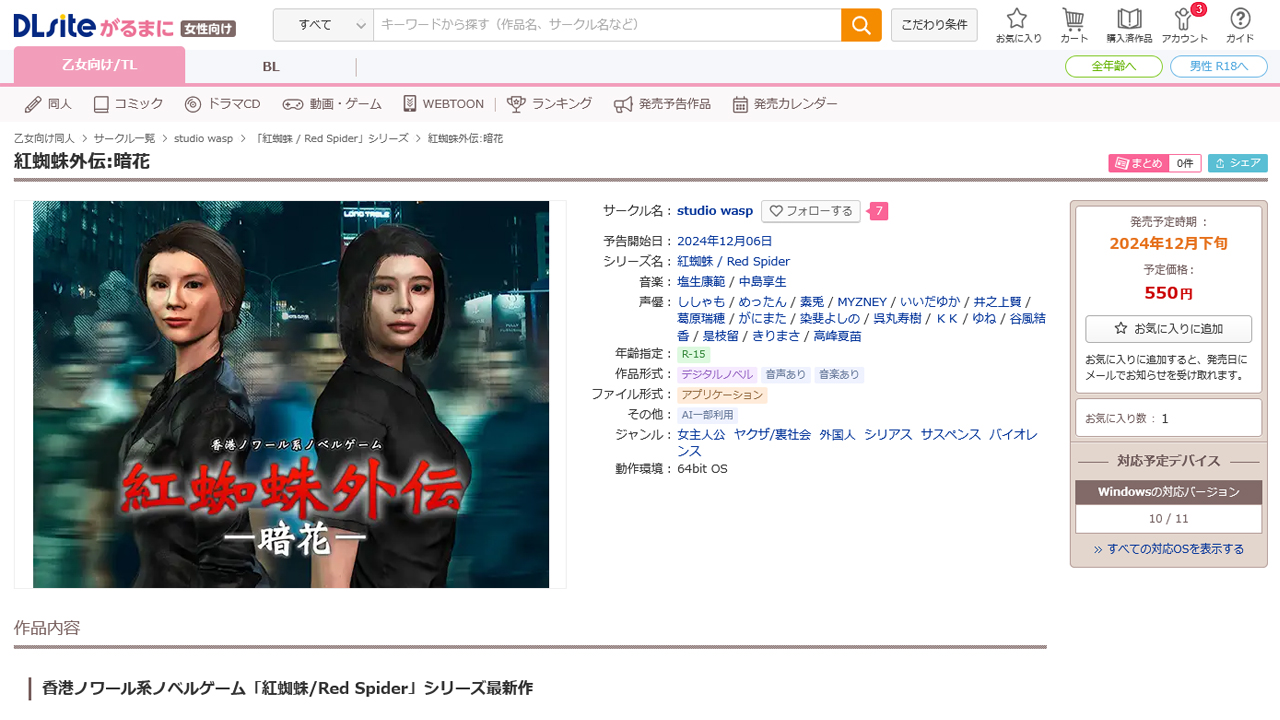Screen dimensions: 1280x720
Task: Expand すべての対応OSを表示する link
Action: pyautogui.click(x=1169, y=549)
